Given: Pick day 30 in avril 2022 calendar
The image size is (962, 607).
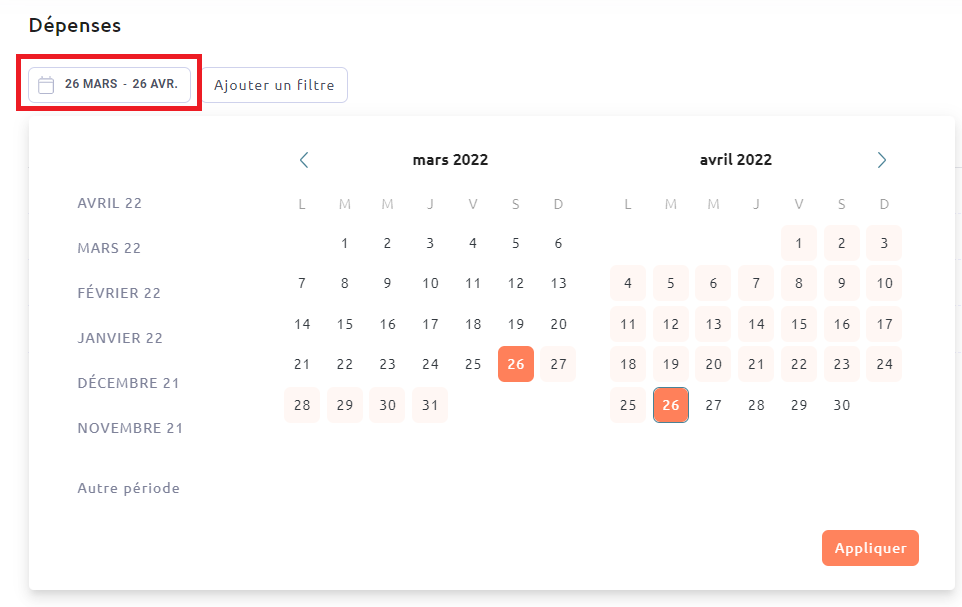Looking at the screenshot, I should (842, 405).
